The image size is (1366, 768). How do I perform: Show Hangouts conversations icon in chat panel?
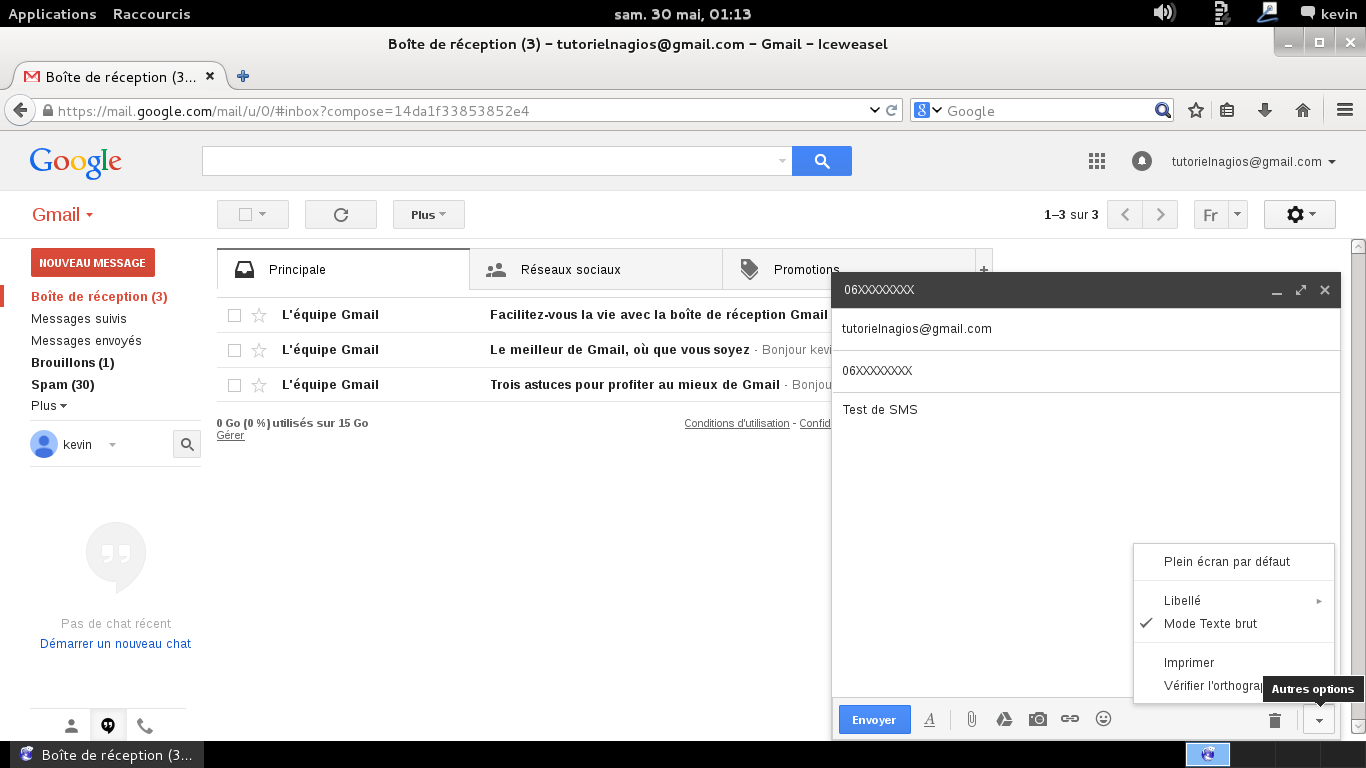click(x=108, y=726)
